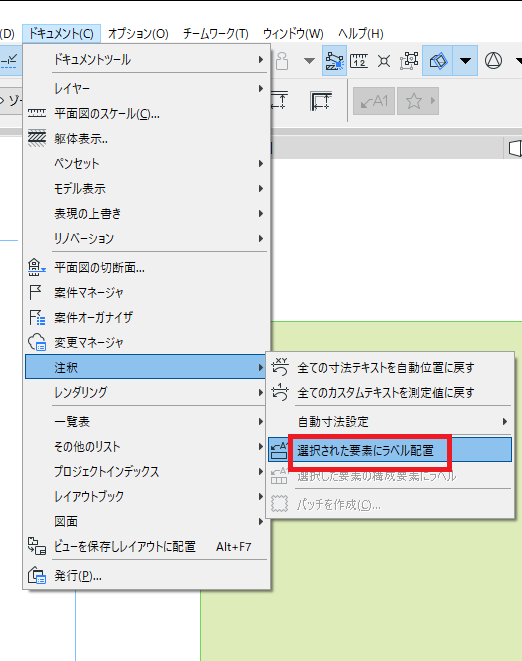Screen dimensions: 522x661
Task: Open the ヘルプ(H) menu
Action: (x=361, y=34)
